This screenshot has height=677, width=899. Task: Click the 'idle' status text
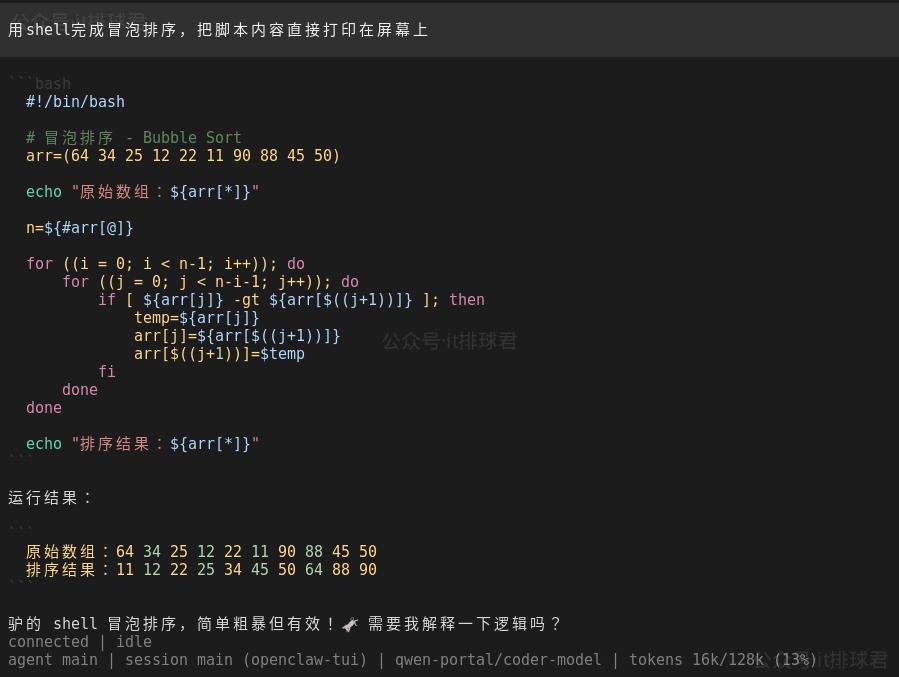134,641
